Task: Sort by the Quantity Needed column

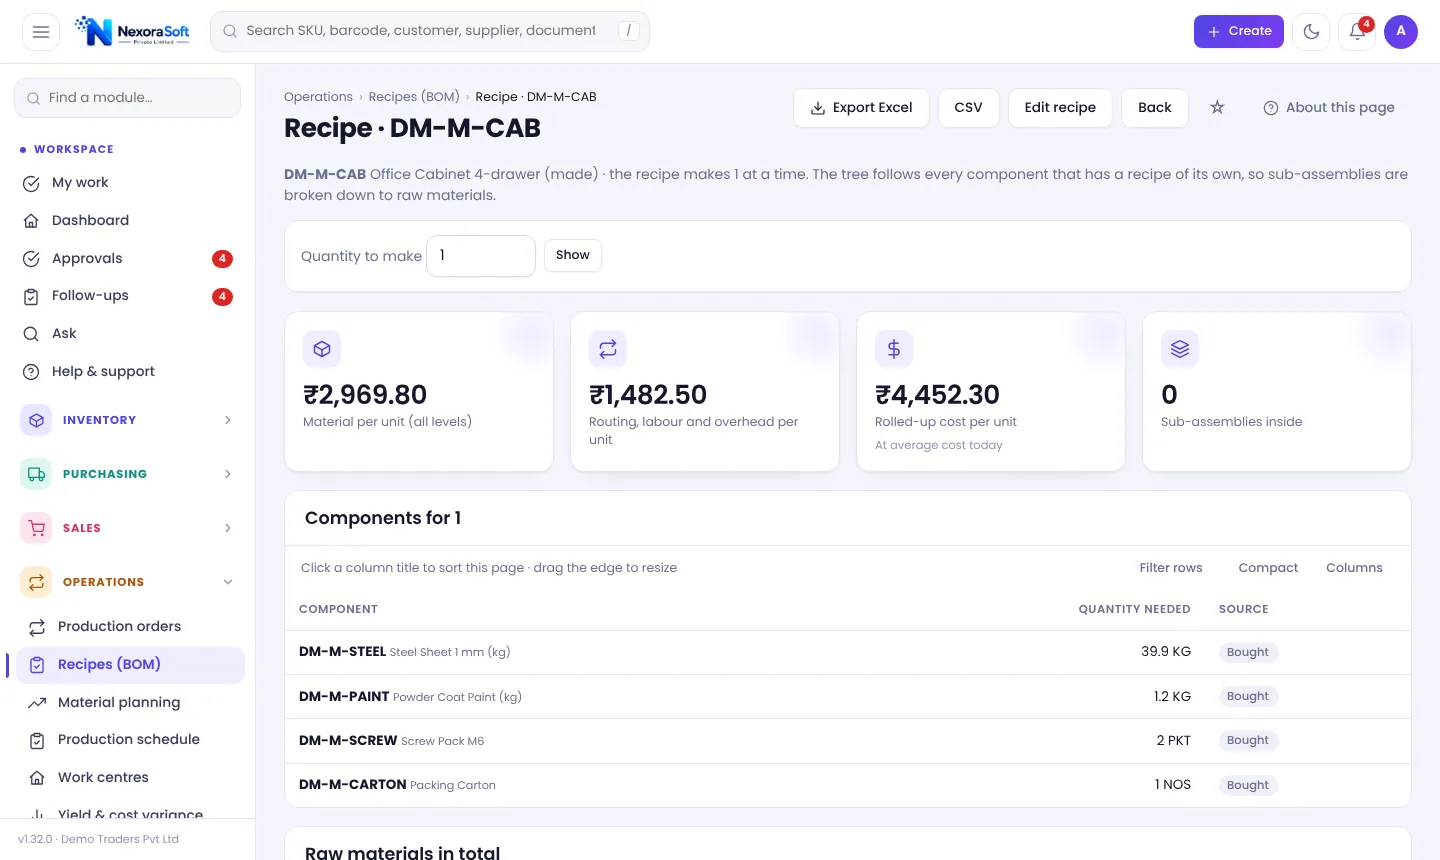Action: [x=1134, y=609]
